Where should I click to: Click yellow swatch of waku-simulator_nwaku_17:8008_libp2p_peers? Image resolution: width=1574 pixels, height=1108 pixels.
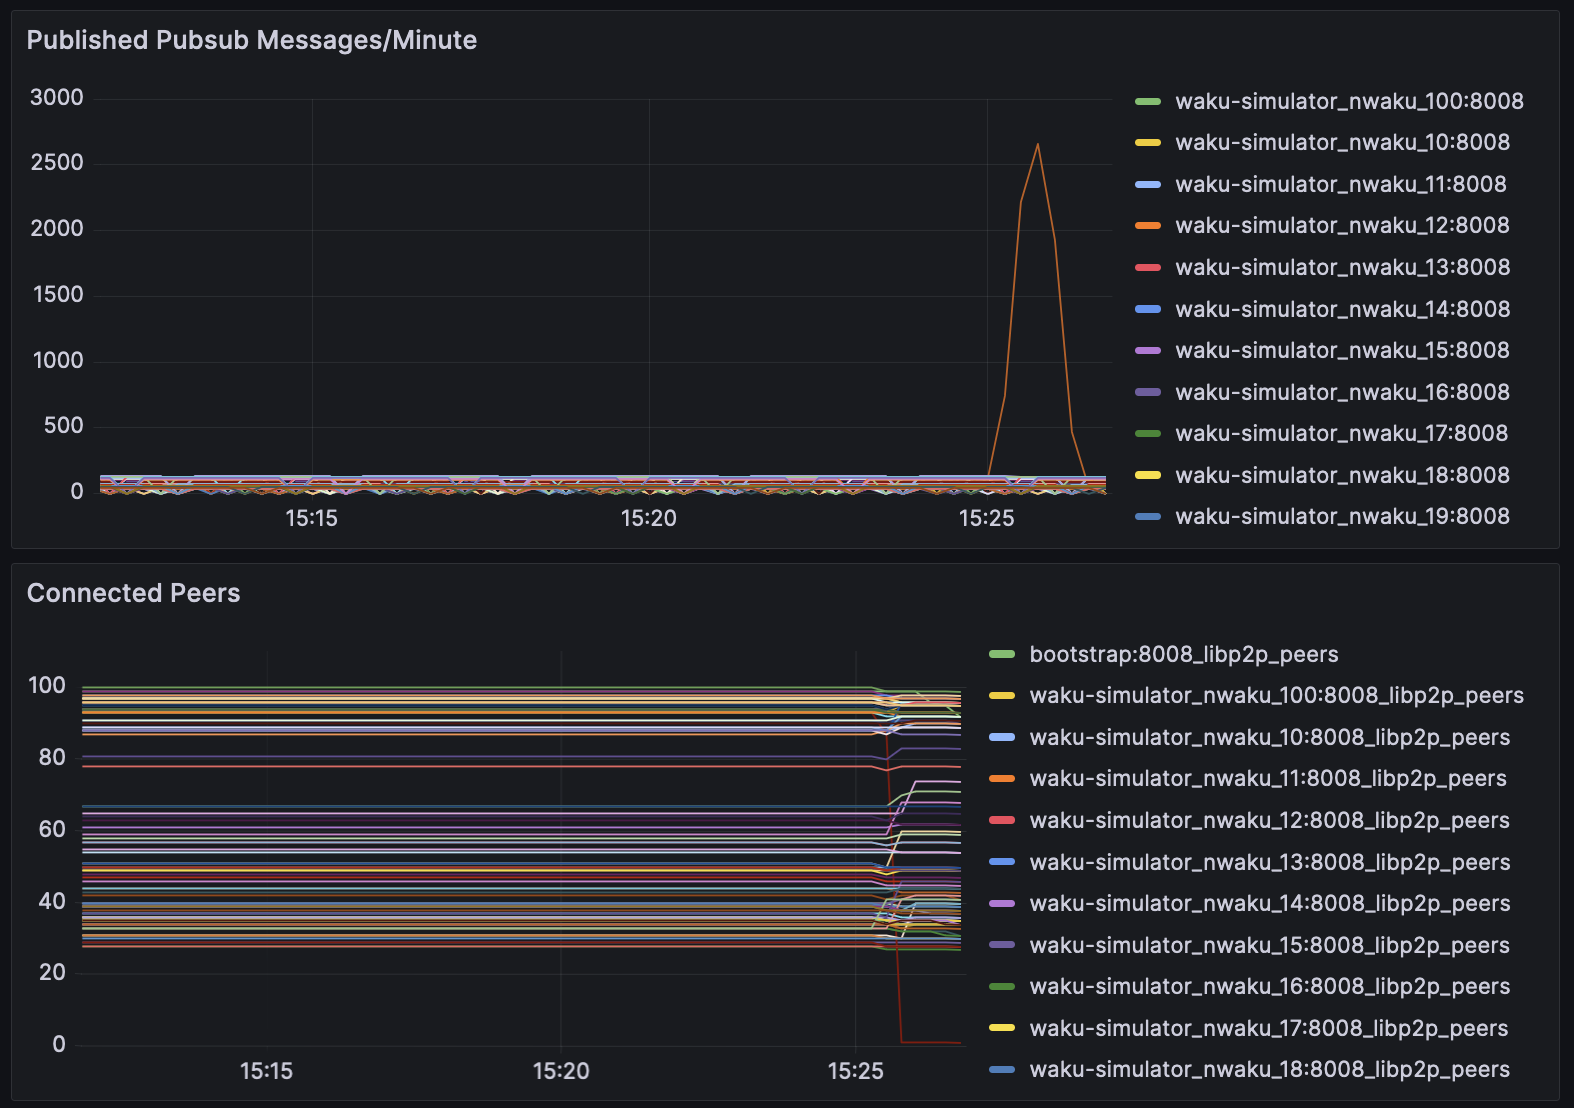(1002, 1028)
